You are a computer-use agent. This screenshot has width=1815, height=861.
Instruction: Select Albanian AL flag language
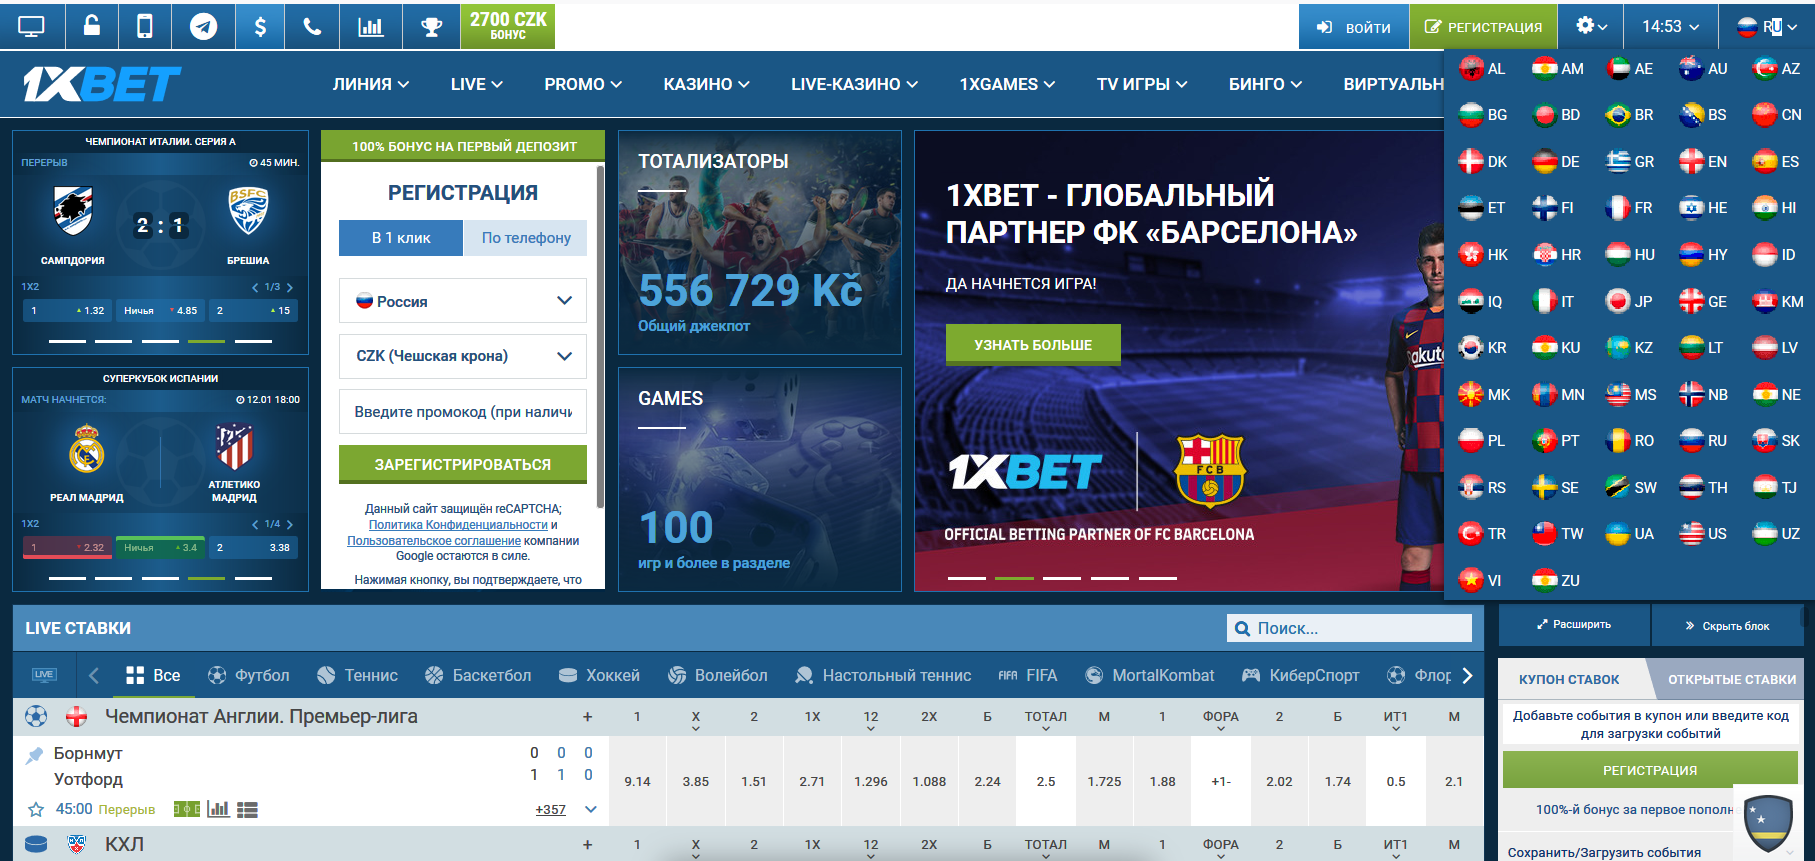pyautogui.click(x=1482, y=69)
